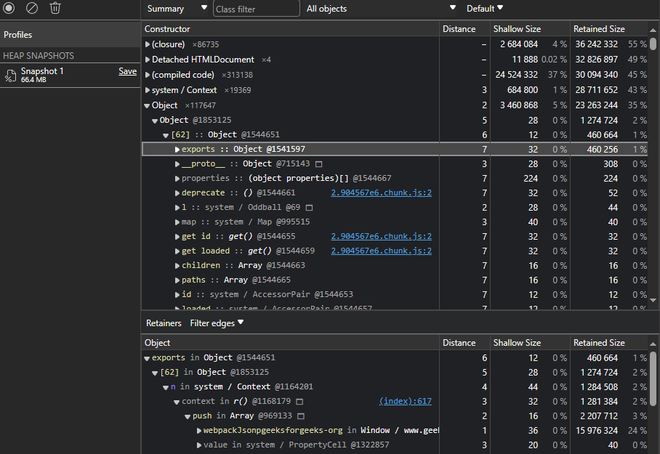
Task: Clear all profiles icon
Action: pyautogui.click(x=32, y=8)
